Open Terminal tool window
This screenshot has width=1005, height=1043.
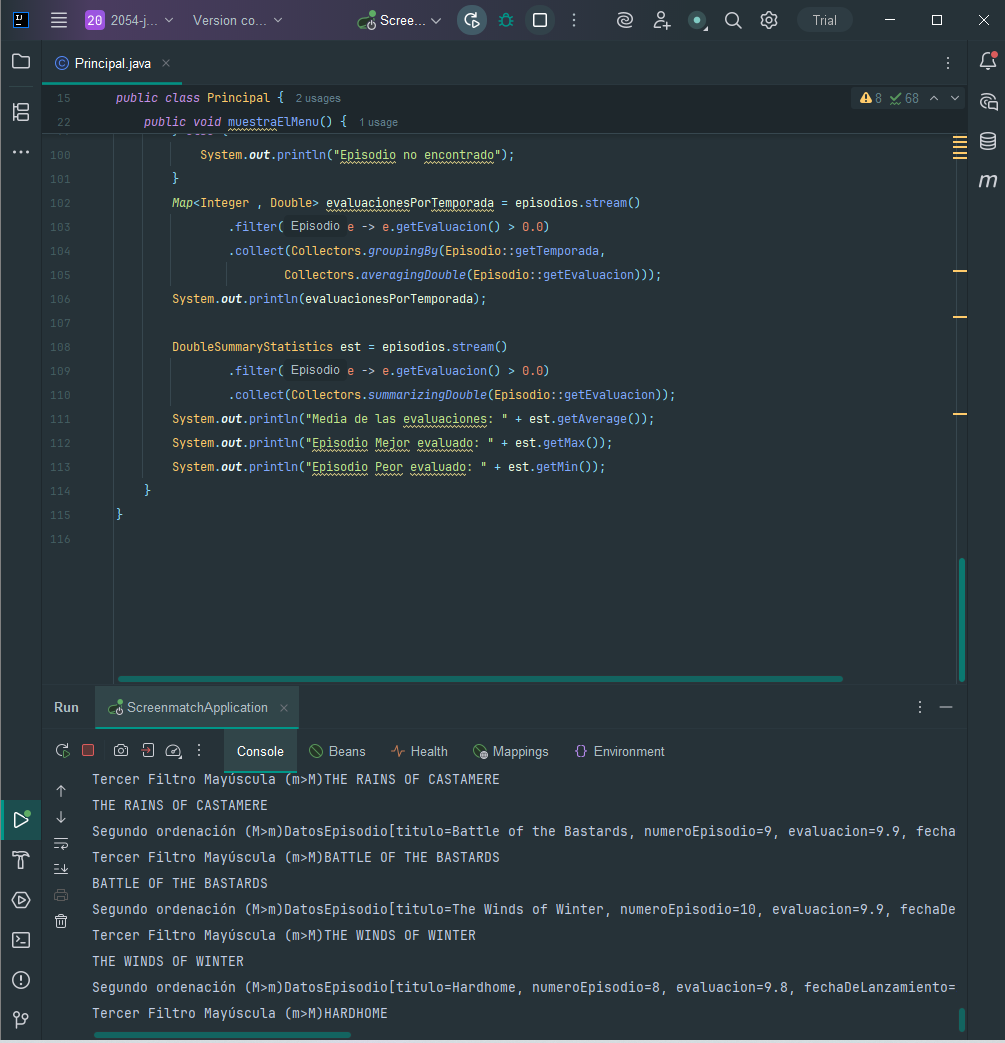tap(21, 940)
